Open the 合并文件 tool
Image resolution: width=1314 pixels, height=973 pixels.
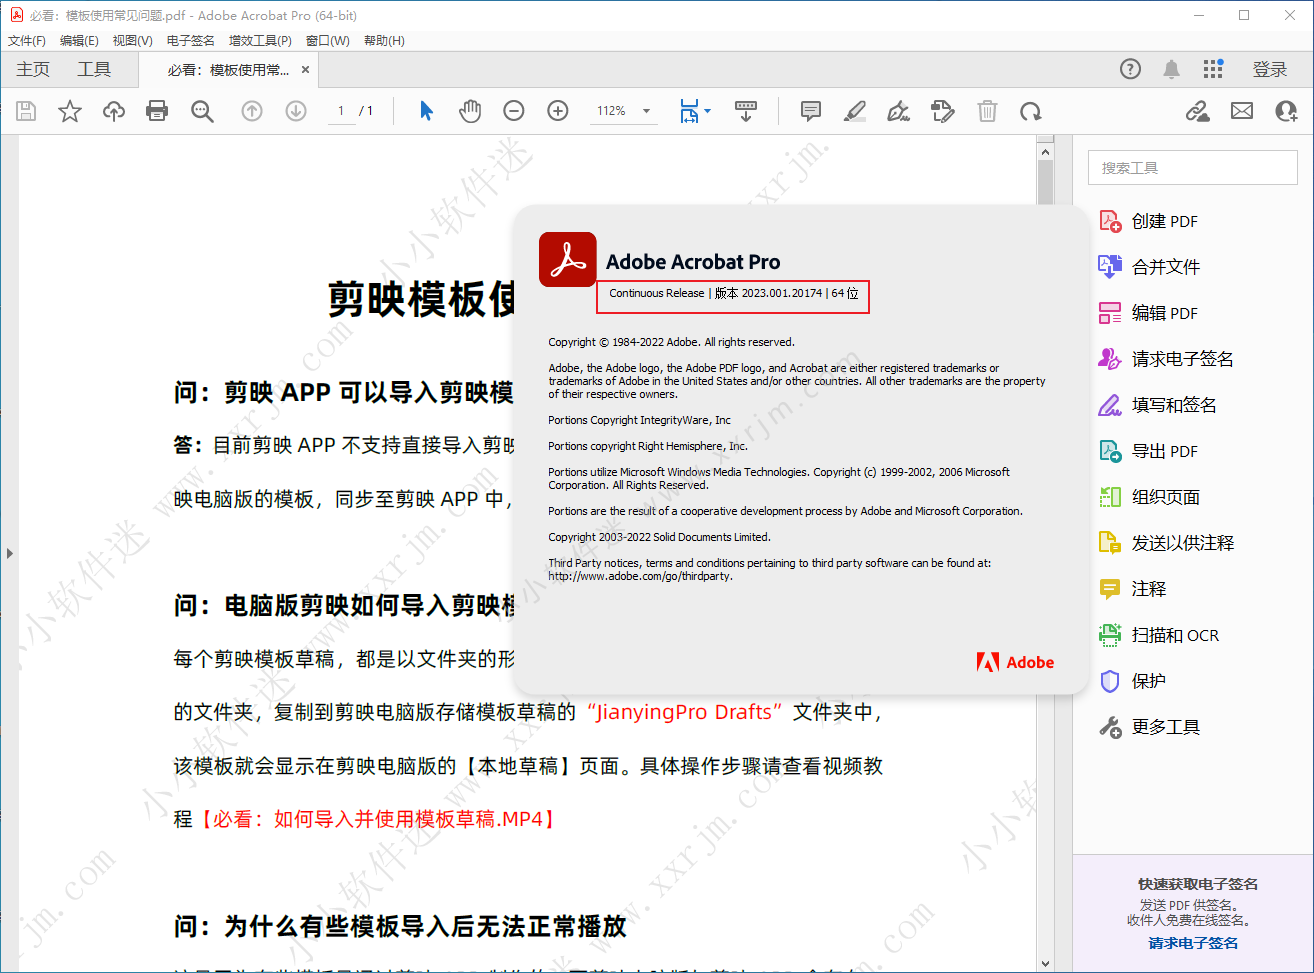(x=1149, y=267)
